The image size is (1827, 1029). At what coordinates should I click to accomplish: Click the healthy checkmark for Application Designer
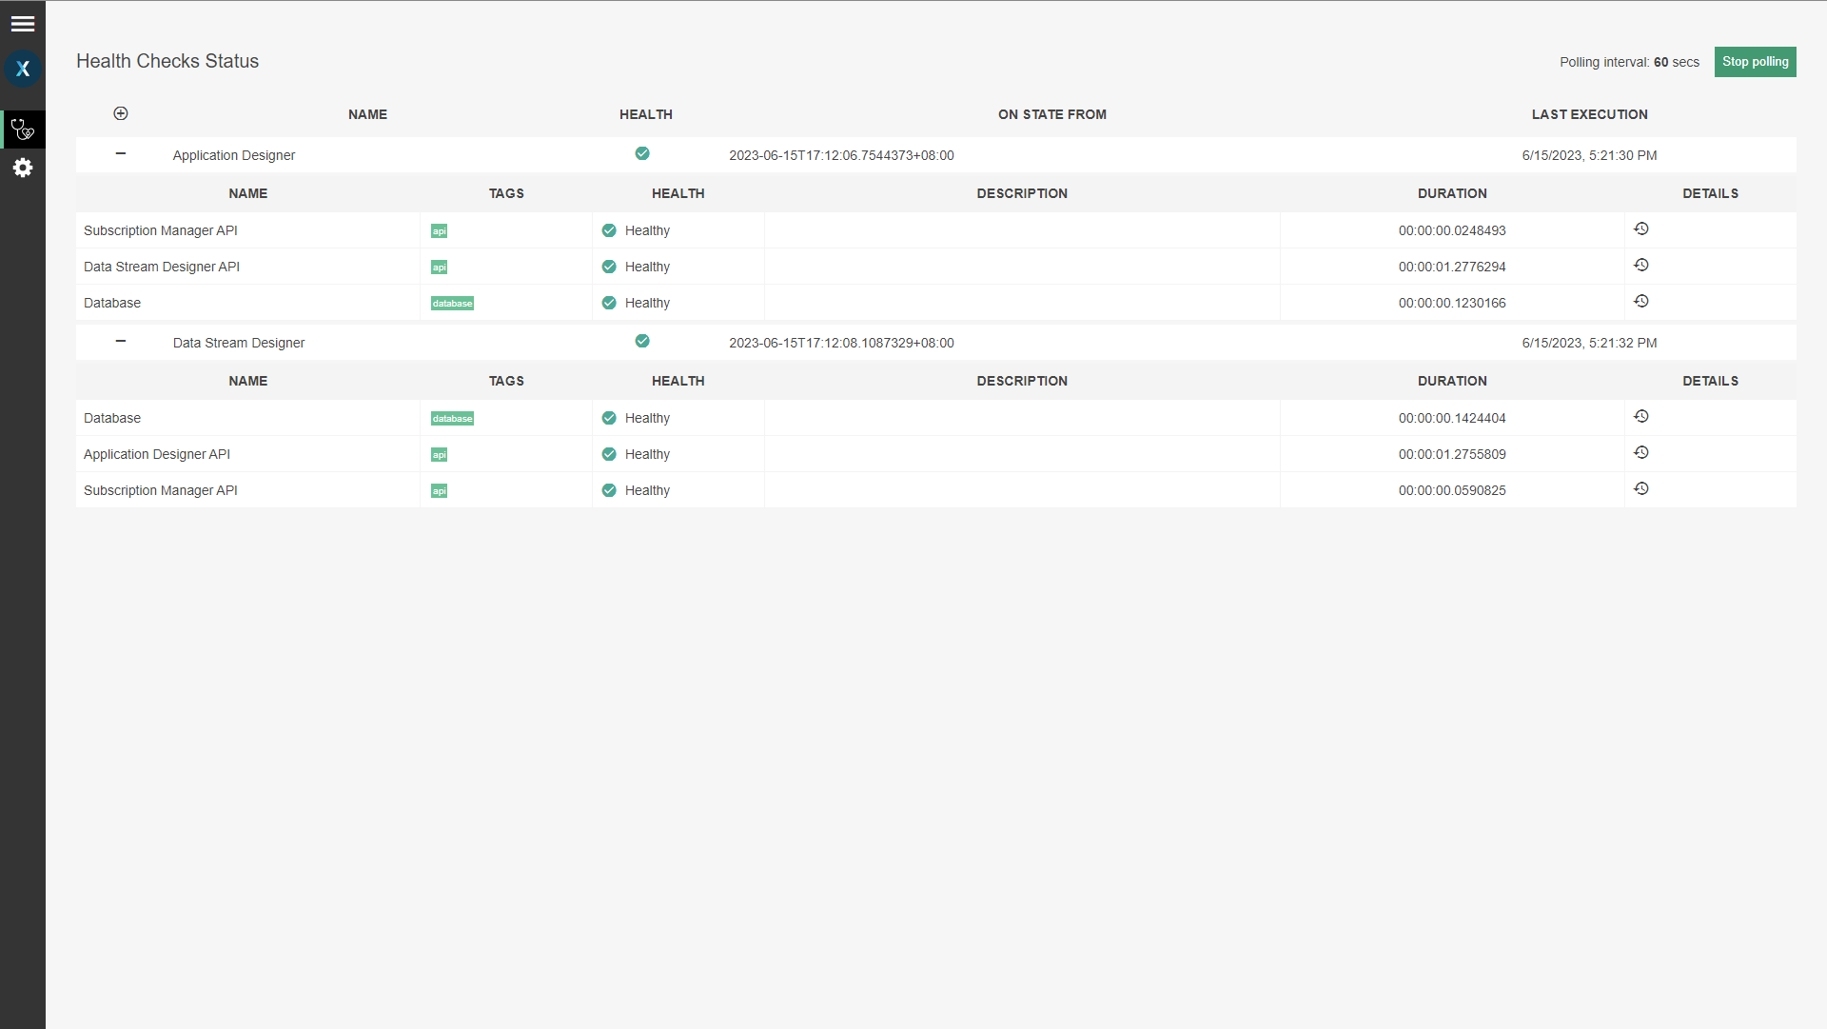[642, 153]
